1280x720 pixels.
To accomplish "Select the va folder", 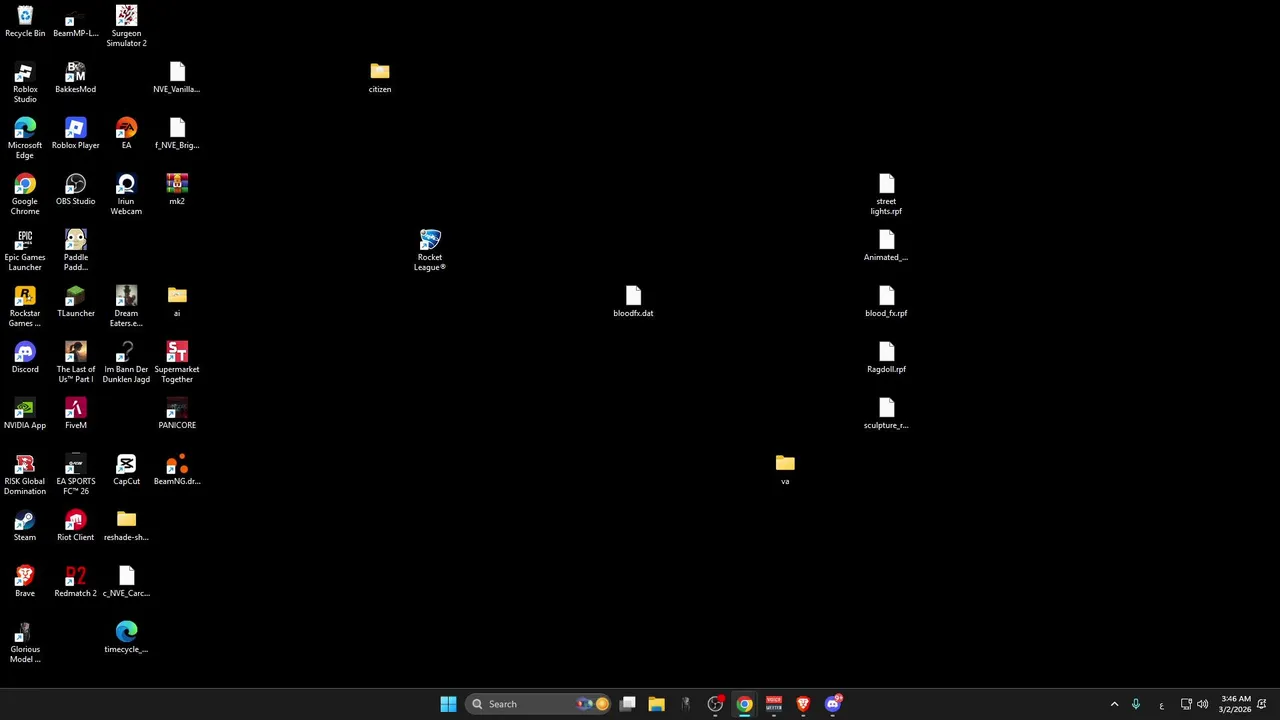I will point(785,470).
